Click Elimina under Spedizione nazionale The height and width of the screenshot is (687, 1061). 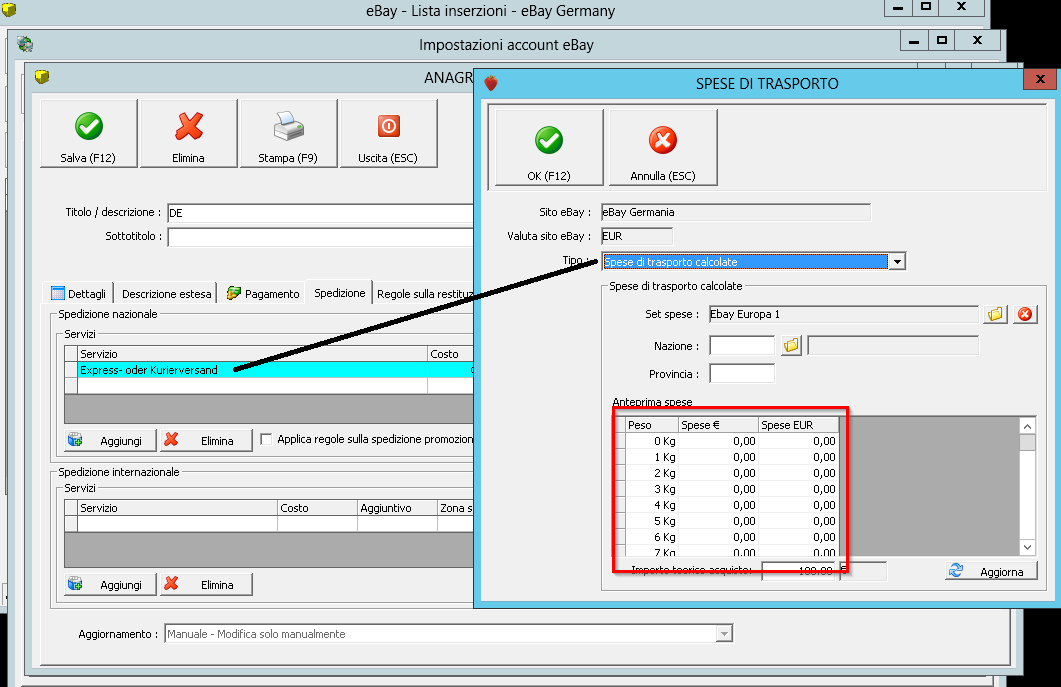tap(206, 441)
